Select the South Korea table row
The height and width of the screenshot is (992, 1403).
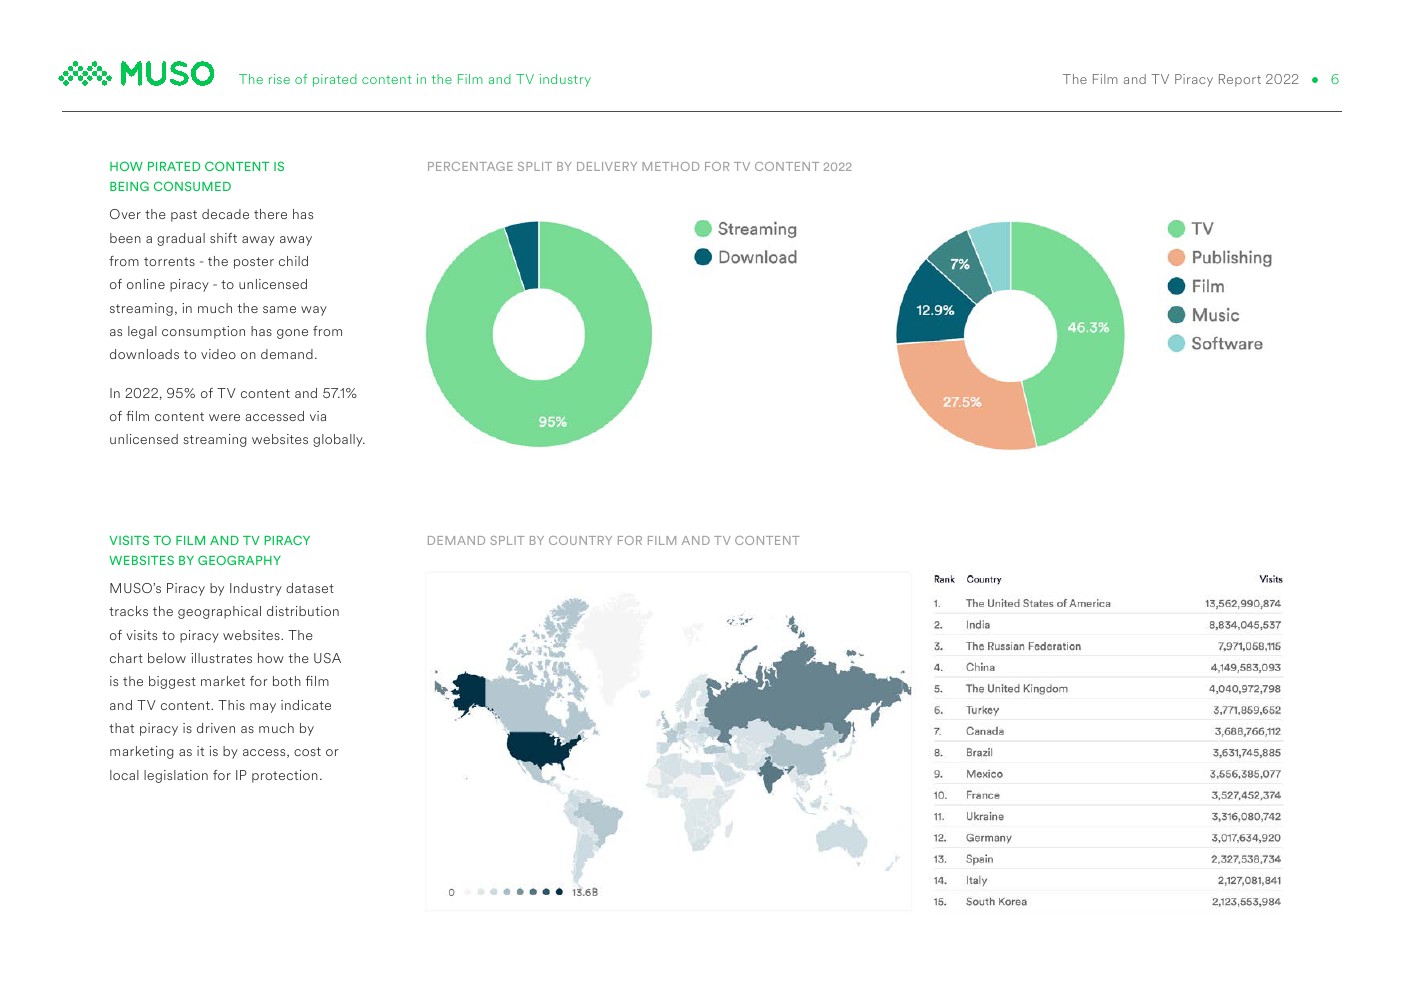coord(1106,902)
